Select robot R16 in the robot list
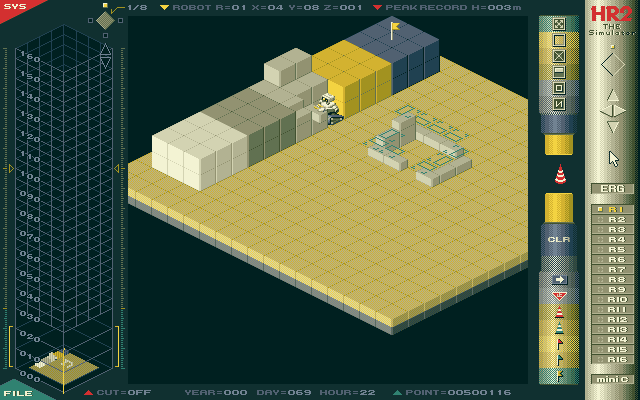640x400 pixels. tap(614, 359)
